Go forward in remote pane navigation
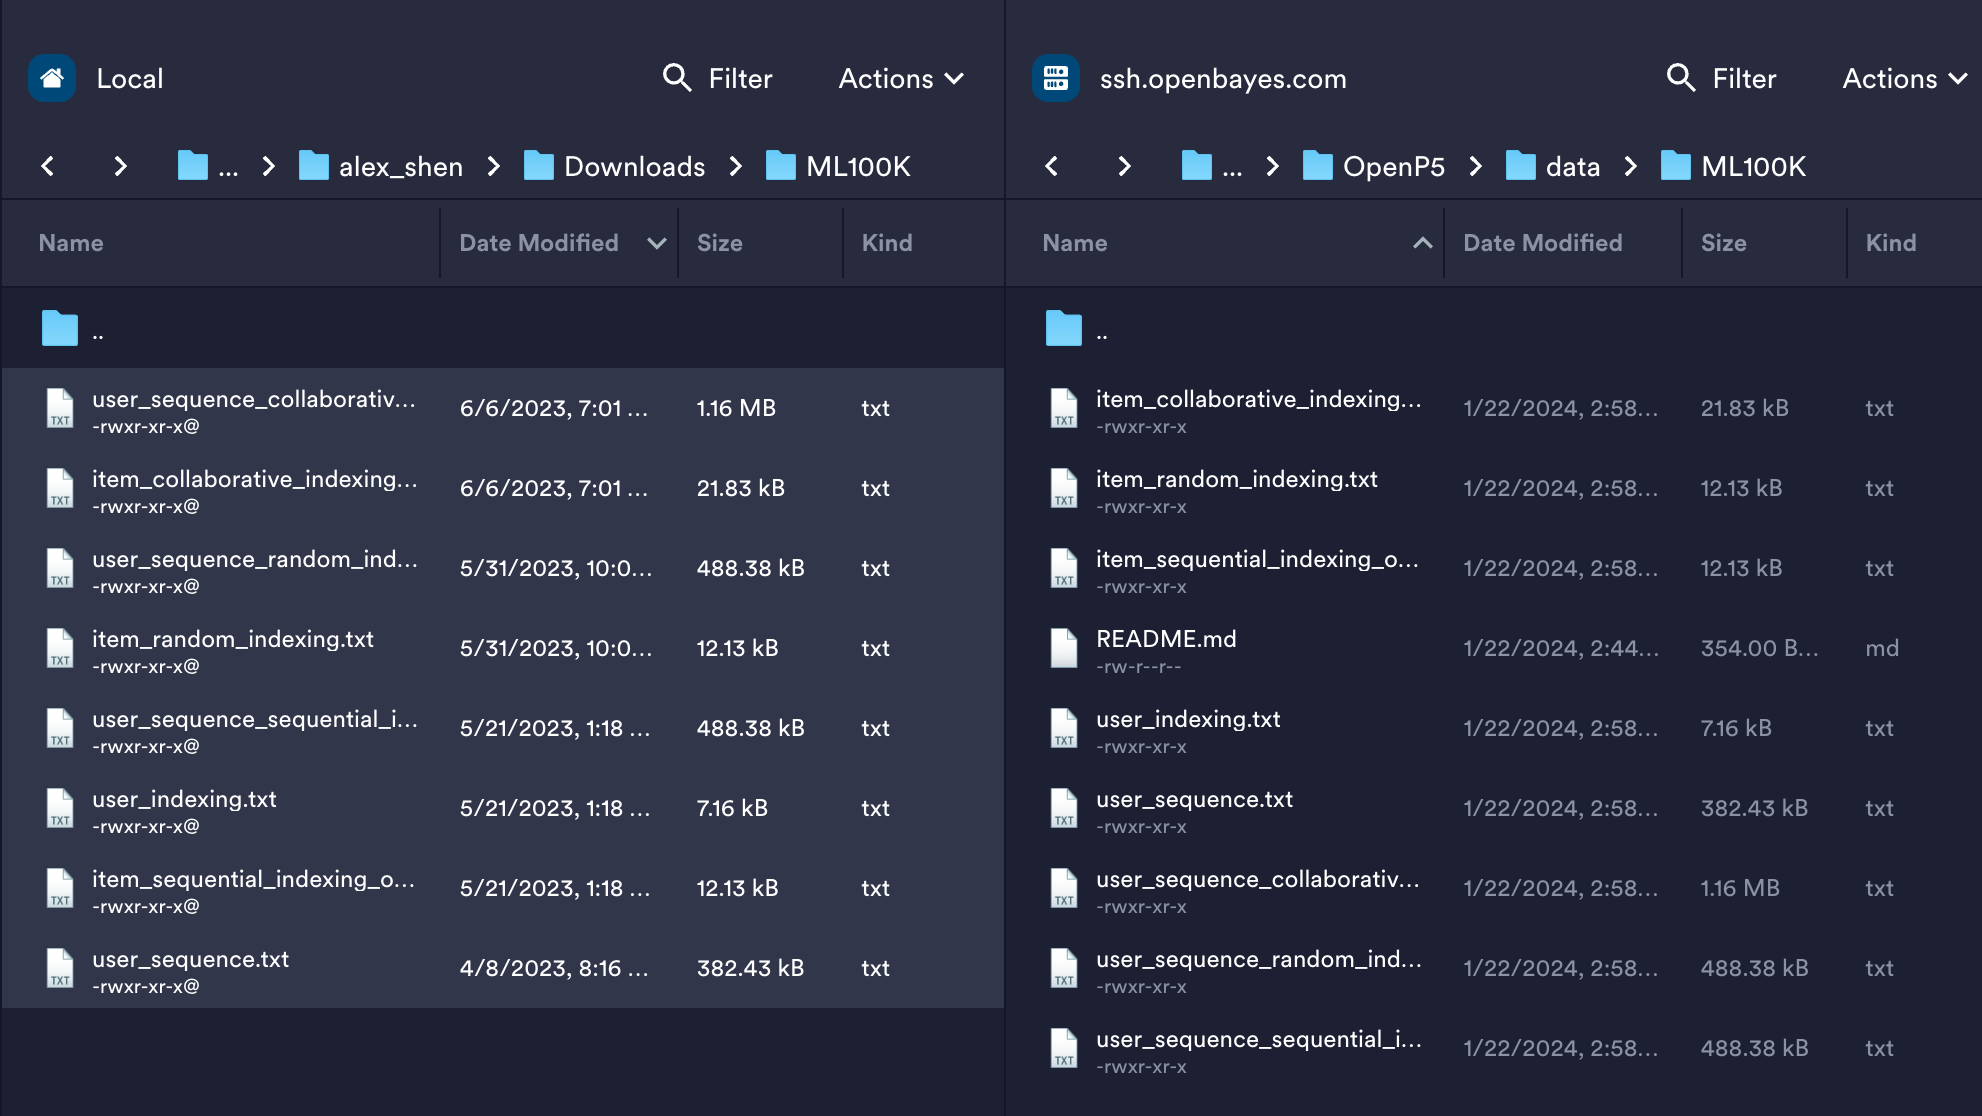1982x1116 pixels. click(x=1124, y=166)
